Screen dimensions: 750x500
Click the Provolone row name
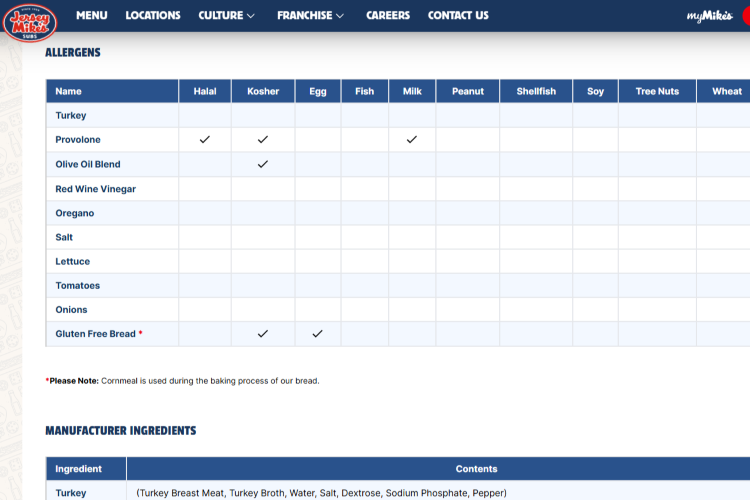[78, 140]
